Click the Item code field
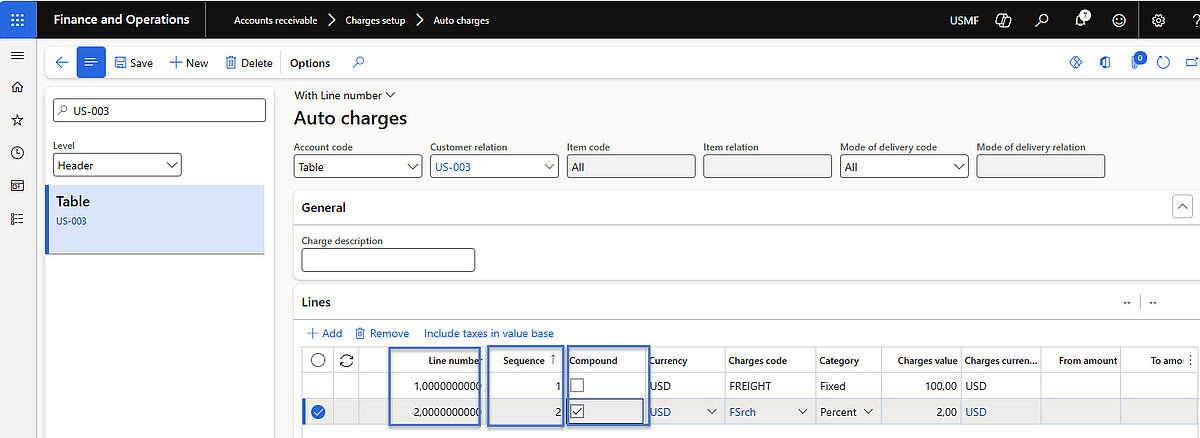This screenshot has width=1200, height=438. (631, 167)
